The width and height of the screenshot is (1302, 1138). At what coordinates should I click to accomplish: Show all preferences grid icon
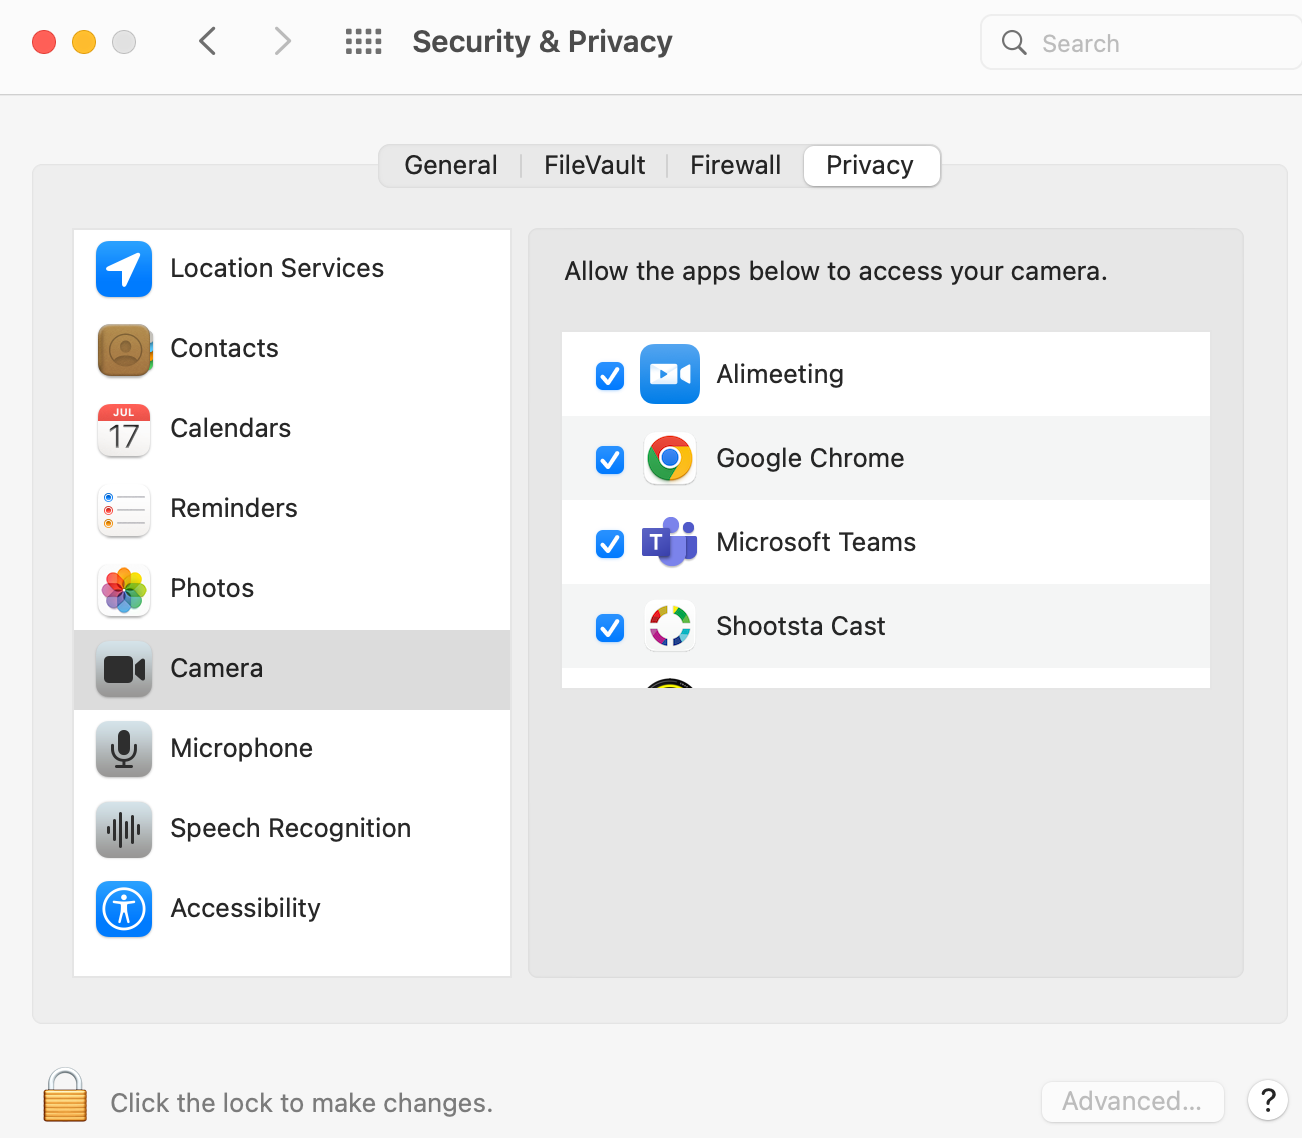(x=363, y=42)
